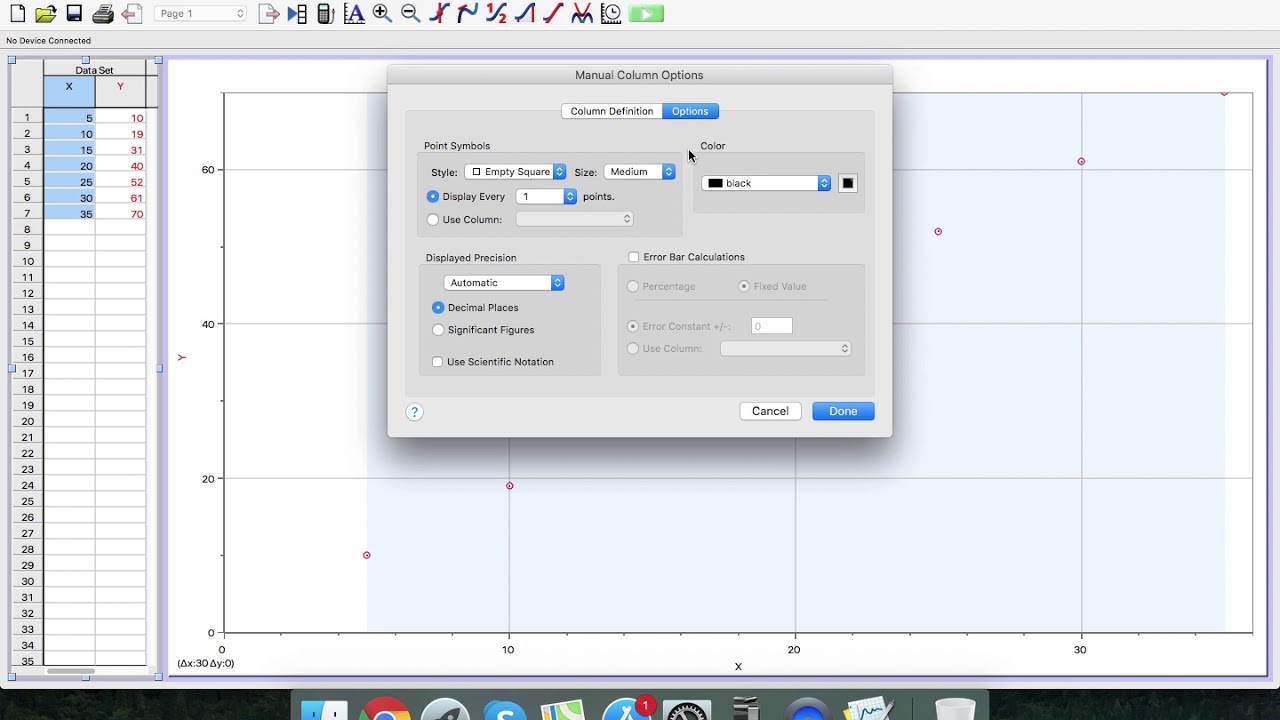Screen dimensions: 1280x720
Task: Click the graph's Y axis label
Action: point(182,357)
